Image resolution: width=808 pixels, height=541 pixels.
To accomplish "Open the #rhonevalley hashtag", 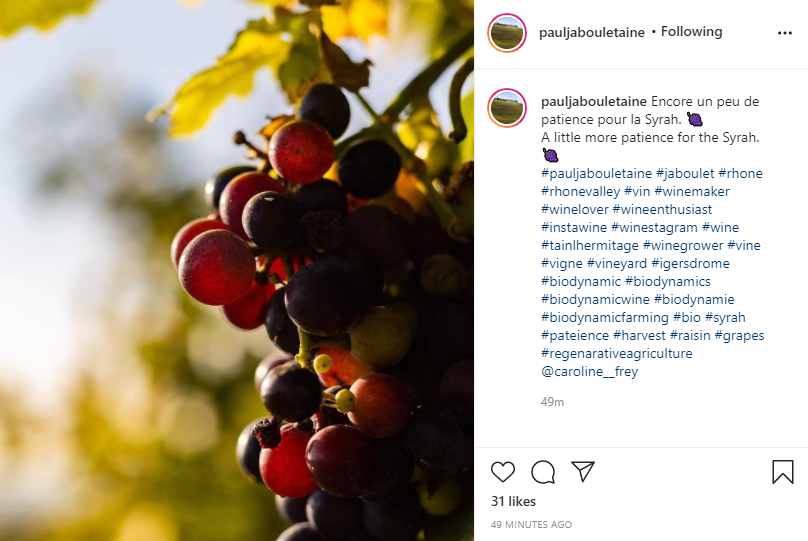I will tap(580, 192).
